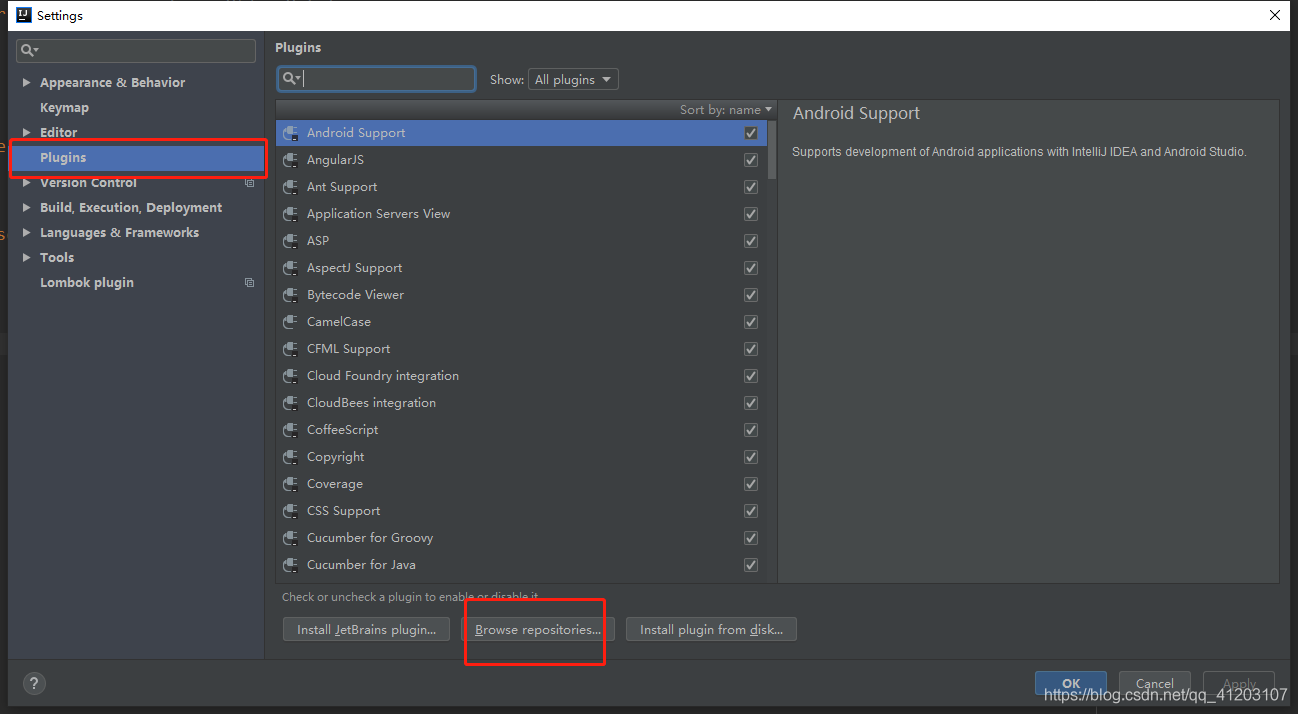
Task: Focus the settings sidebar search field
Action: [x=136, y=51]
